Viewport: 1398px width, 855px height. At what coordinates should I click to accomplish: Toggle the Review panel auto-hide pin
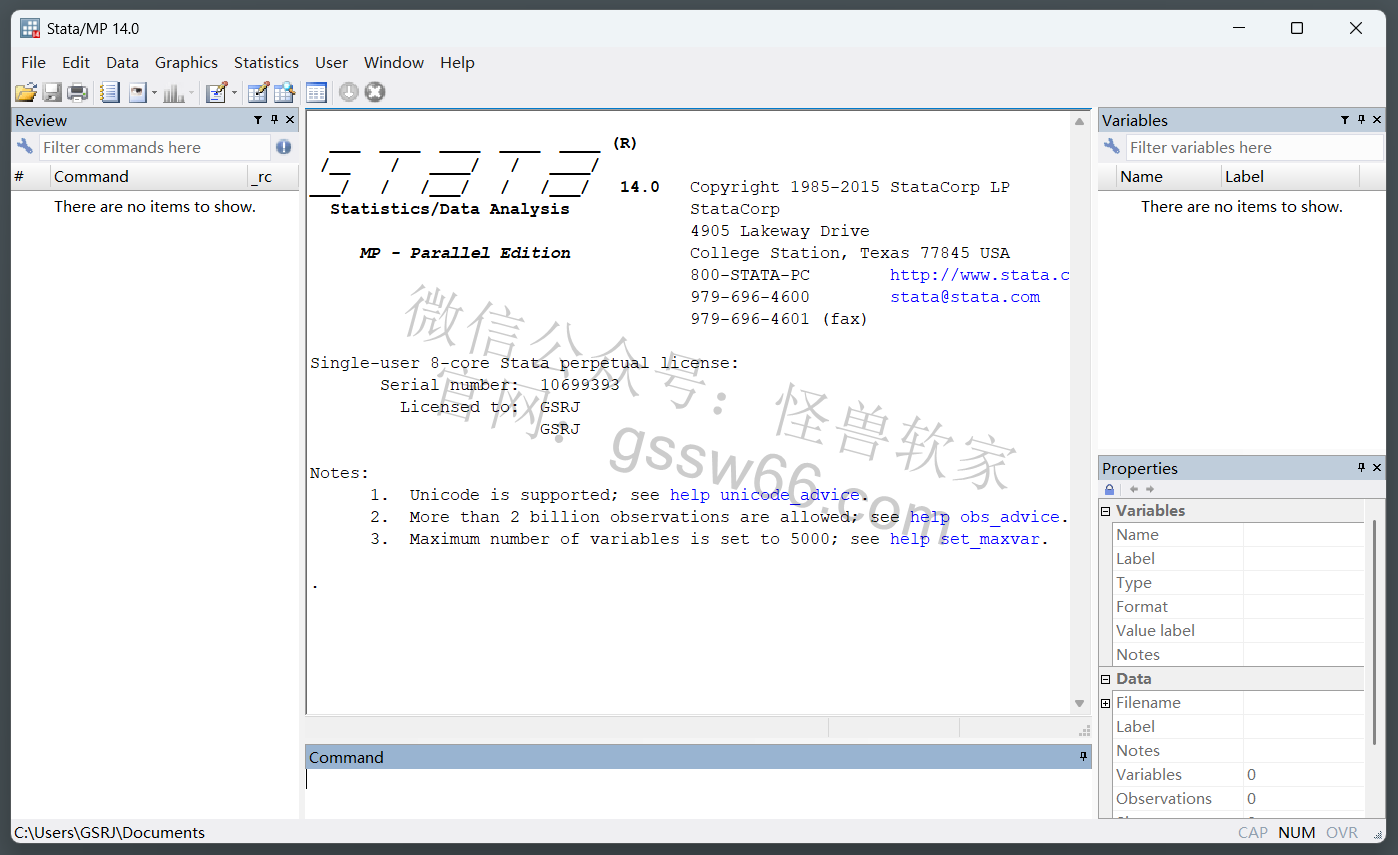pos(274,120)
